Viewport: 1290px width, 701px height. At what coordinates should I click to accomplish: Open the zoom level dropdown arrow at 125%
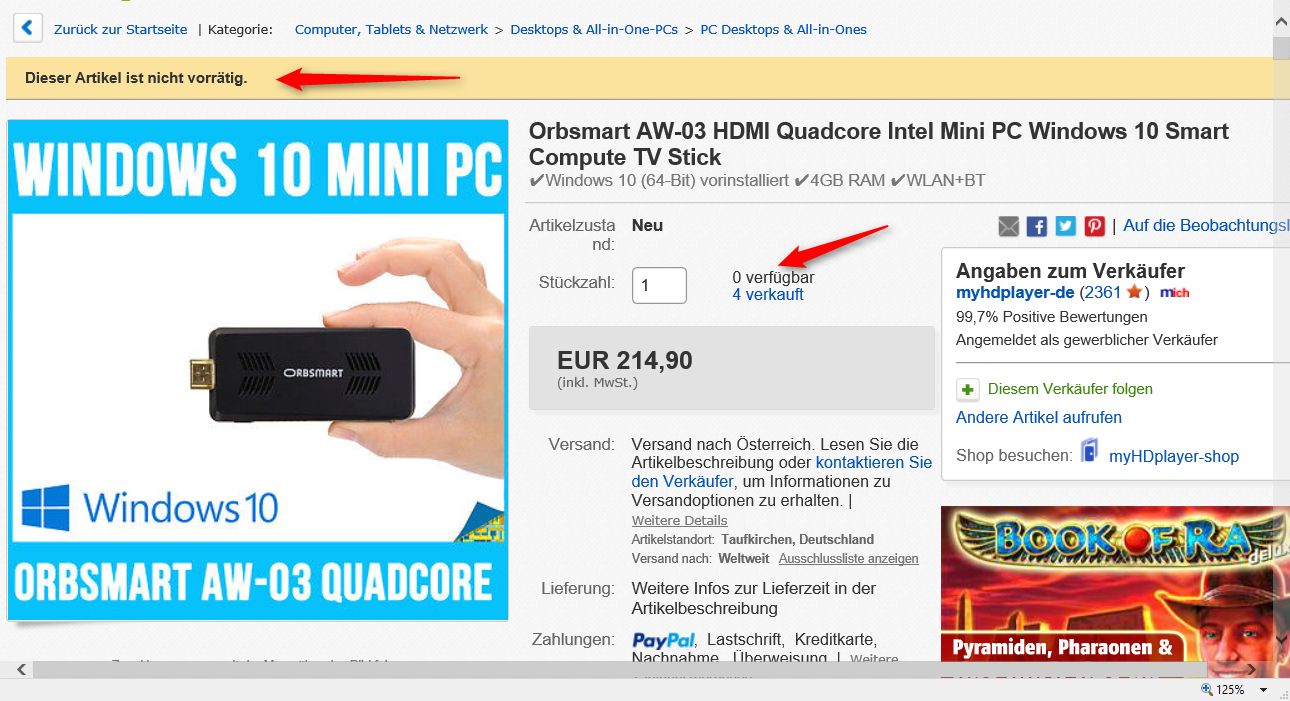click(x=1263, y=690)
